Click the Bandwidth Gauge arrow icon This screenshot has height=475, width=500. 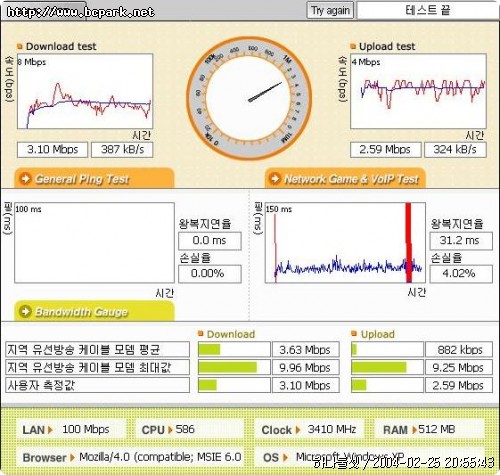25,311
